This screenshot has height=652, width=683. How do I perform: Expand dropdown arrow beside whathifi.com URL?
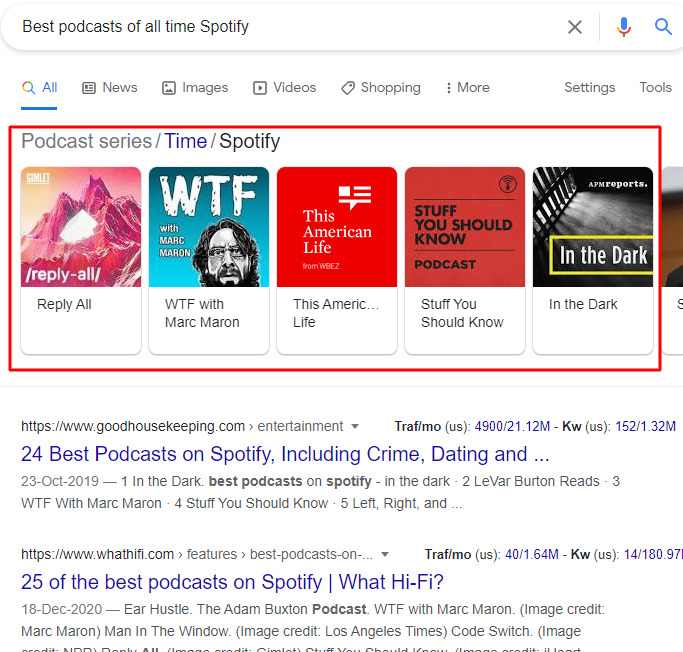(385, 554)
